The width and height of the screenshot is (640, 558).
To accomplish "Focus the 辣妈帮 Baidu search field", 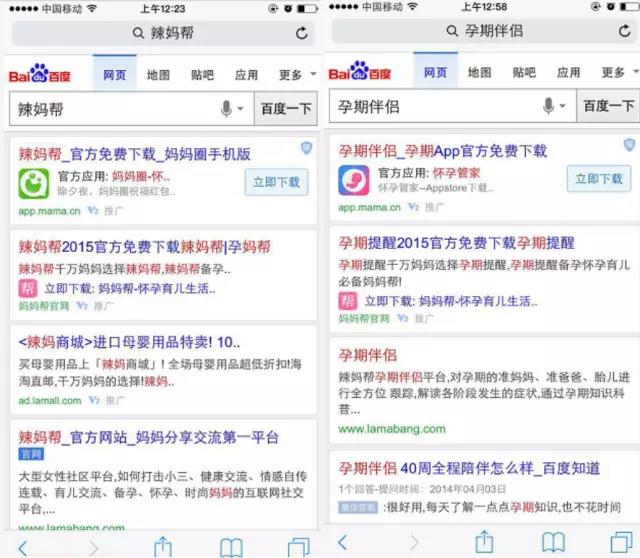I will (114, 109).
